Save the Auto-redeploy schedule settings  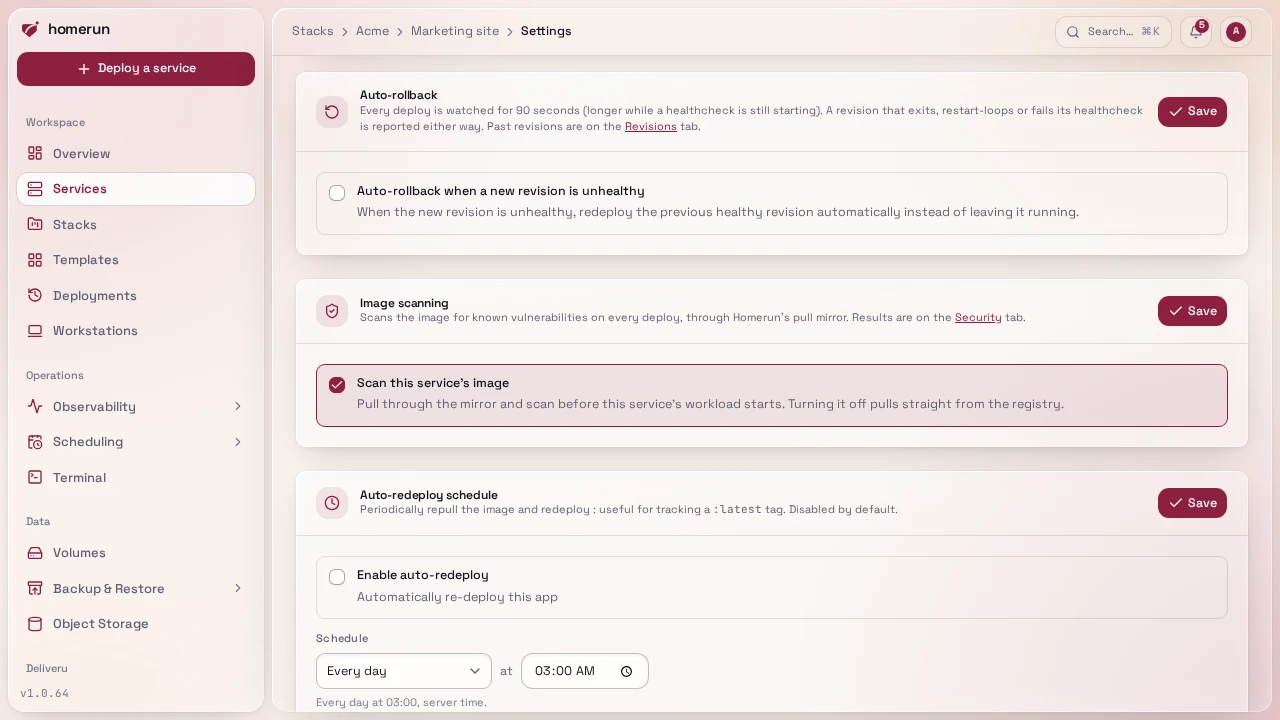[1192, 503]
